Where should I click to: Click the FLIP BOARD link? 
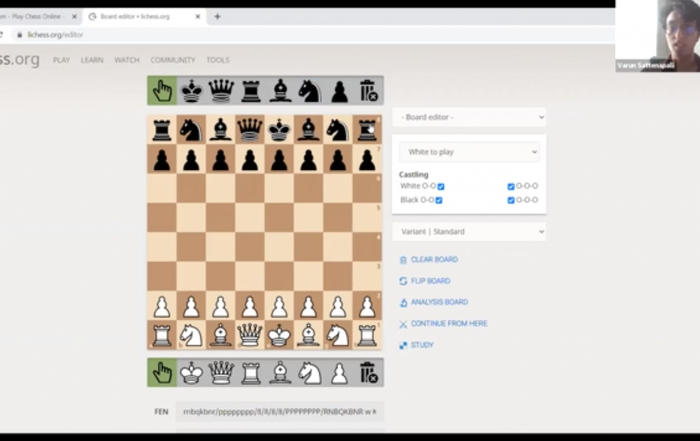point(430,281)
